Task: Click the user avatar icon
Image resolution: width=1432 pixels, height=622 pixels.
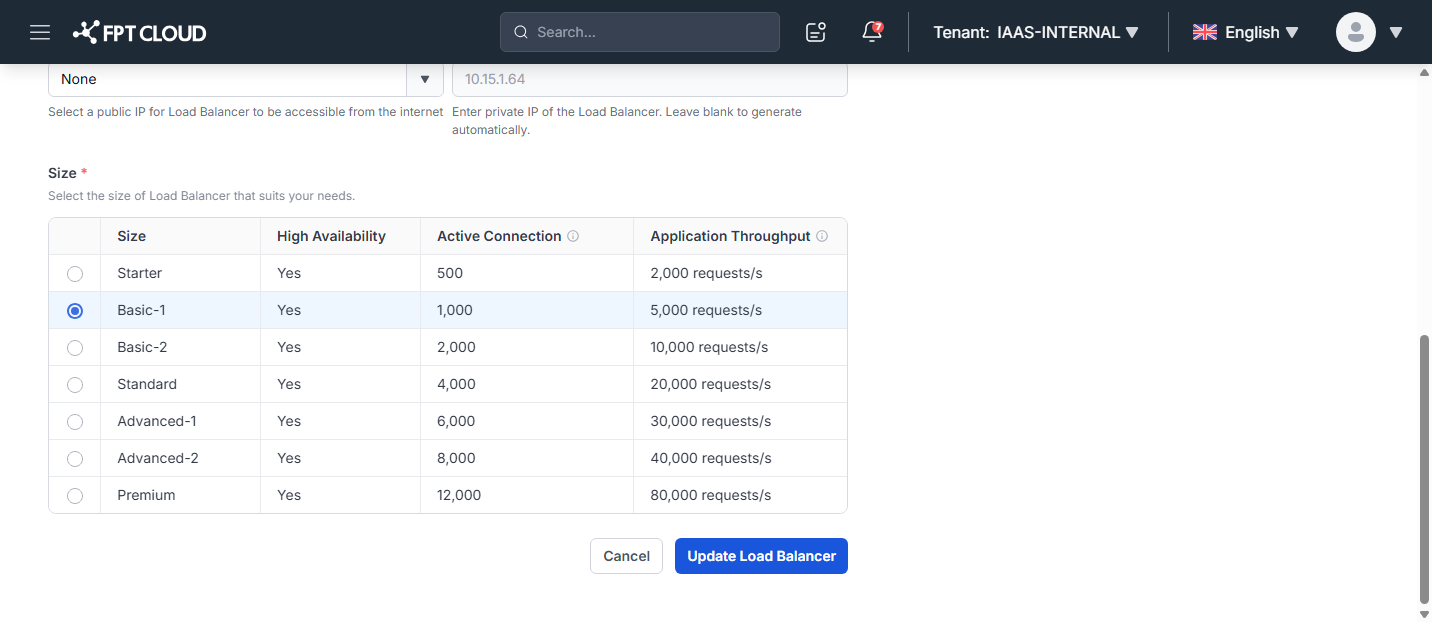Action: [1356, 32]
